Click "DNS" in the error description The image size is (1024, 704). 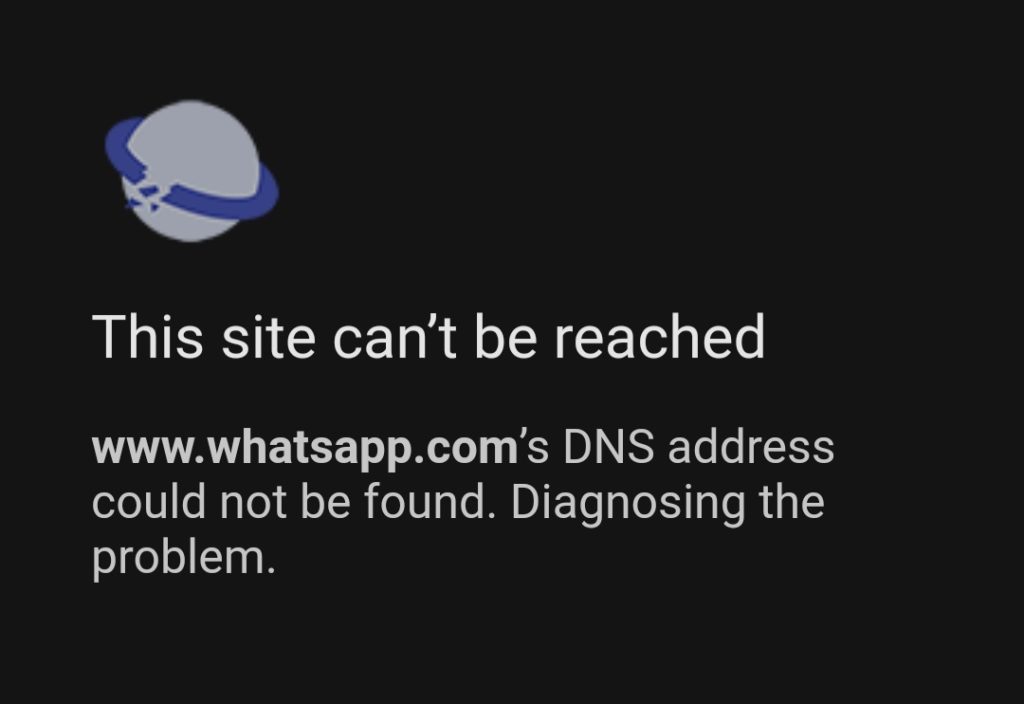pyautogui.click(x=609, y=447)
